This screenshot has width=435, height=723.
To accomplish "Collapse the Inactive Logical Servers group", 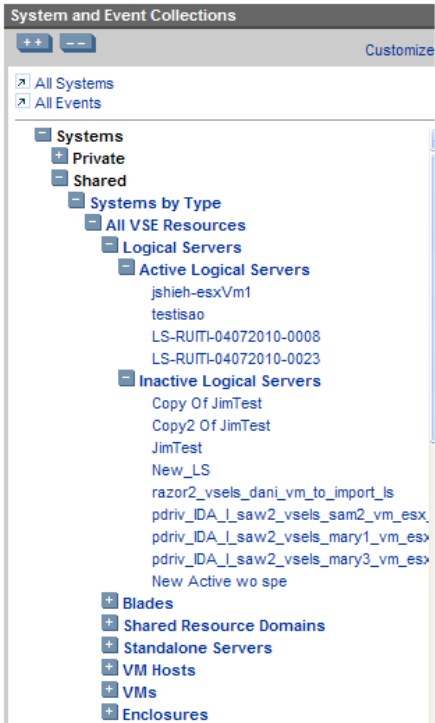I will pos(126,379).
